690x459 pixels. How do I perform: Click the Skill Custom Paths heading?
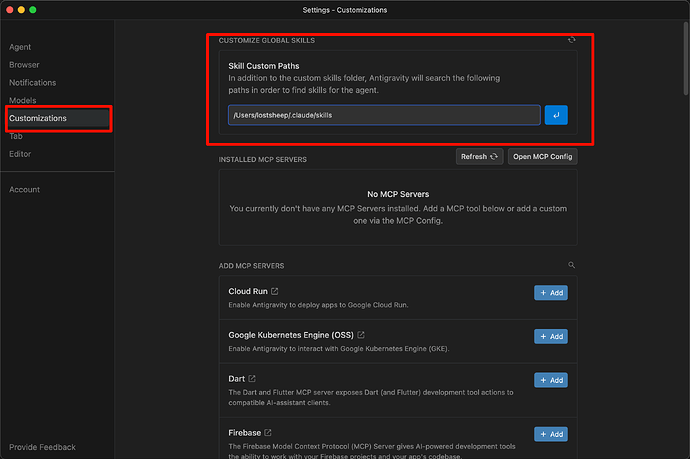(x=264, y=66)
